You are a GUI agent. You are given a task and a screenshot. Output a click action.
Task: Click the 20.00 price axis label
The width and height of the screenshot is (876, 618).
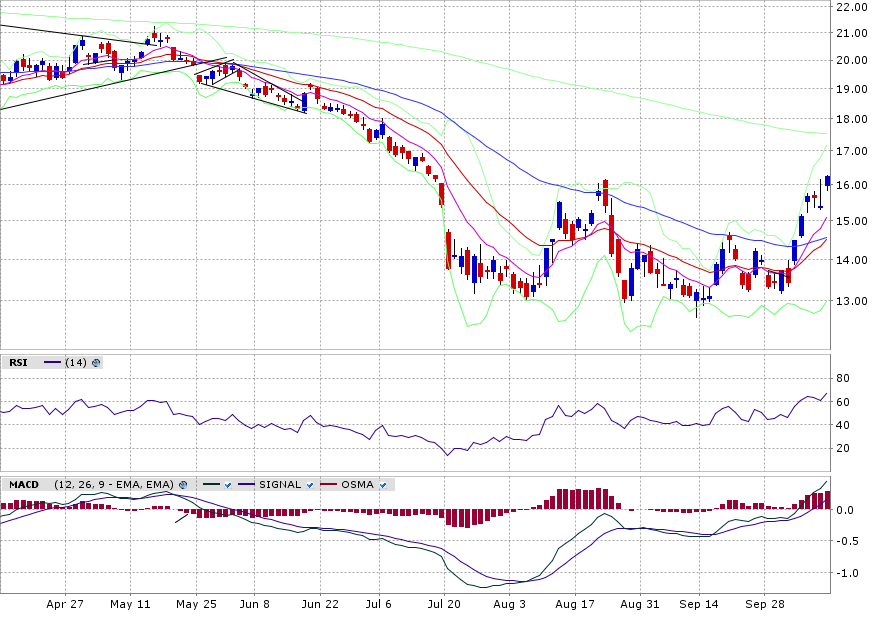click(x=852, y=60)
